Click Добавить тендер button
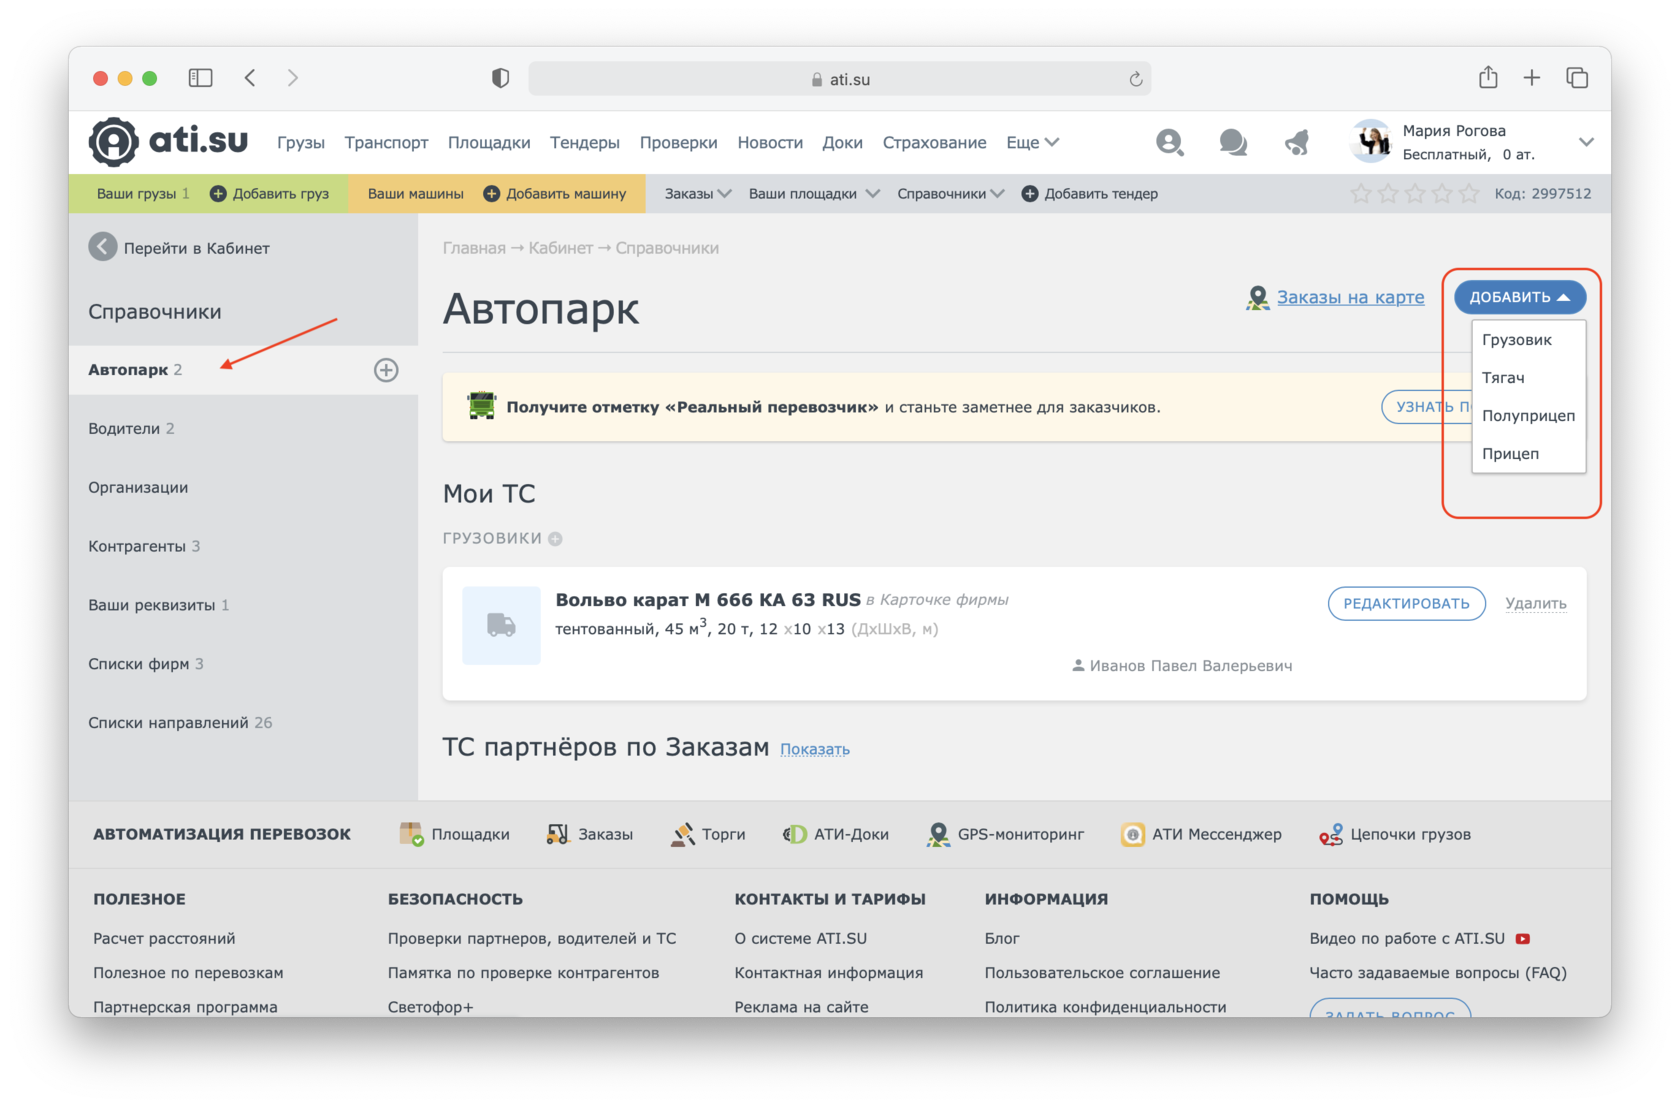 coord(1090,193)
